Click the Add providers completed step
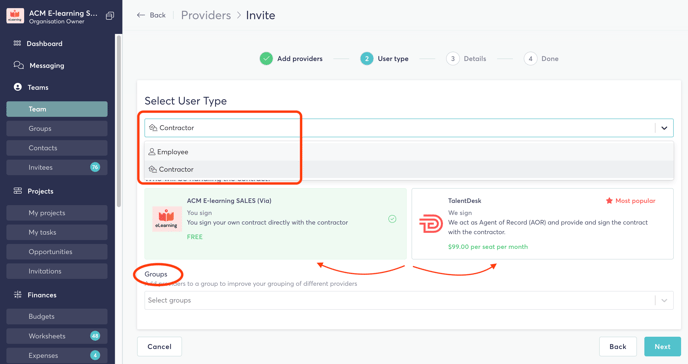 click(291, 58)
